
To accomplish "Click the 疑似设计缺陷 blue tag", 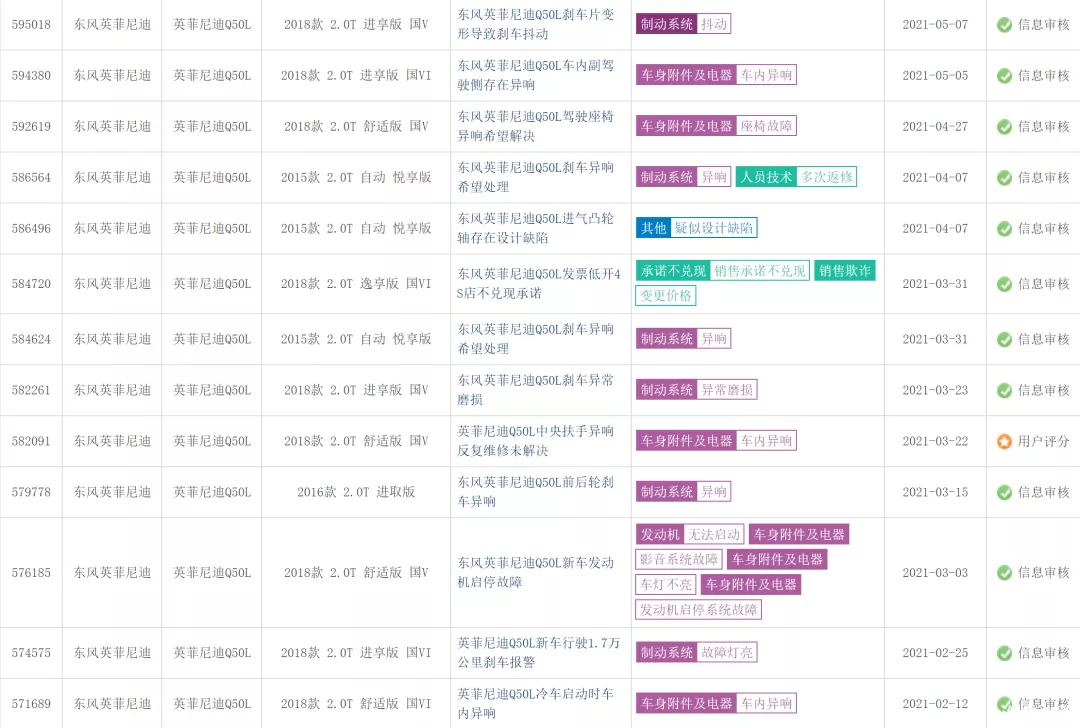I will tap(714, 228).
